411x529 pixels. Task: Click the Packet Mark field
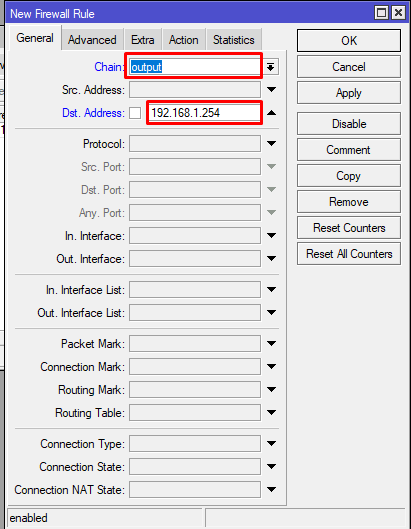coord(195,343)
